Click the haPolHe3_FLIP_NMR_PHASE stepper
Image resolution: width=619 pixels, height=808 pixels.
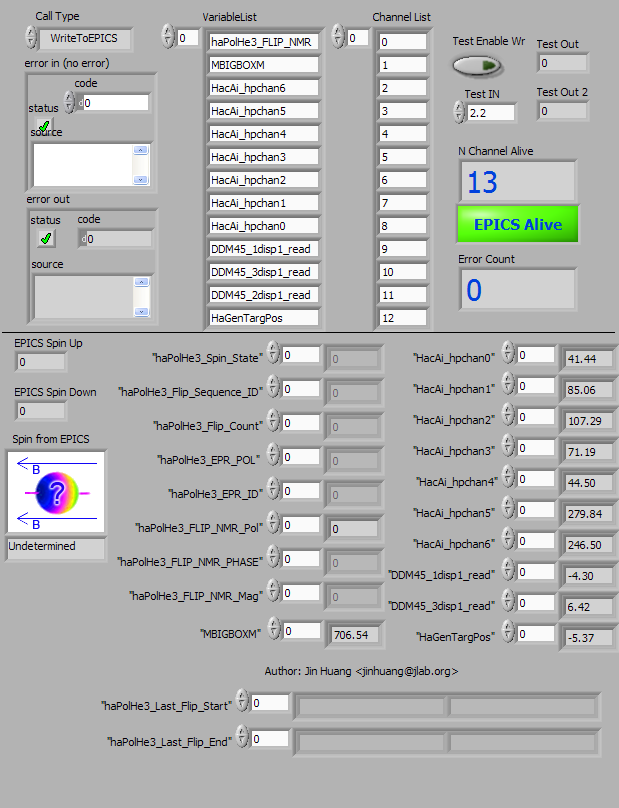(274, 558)
